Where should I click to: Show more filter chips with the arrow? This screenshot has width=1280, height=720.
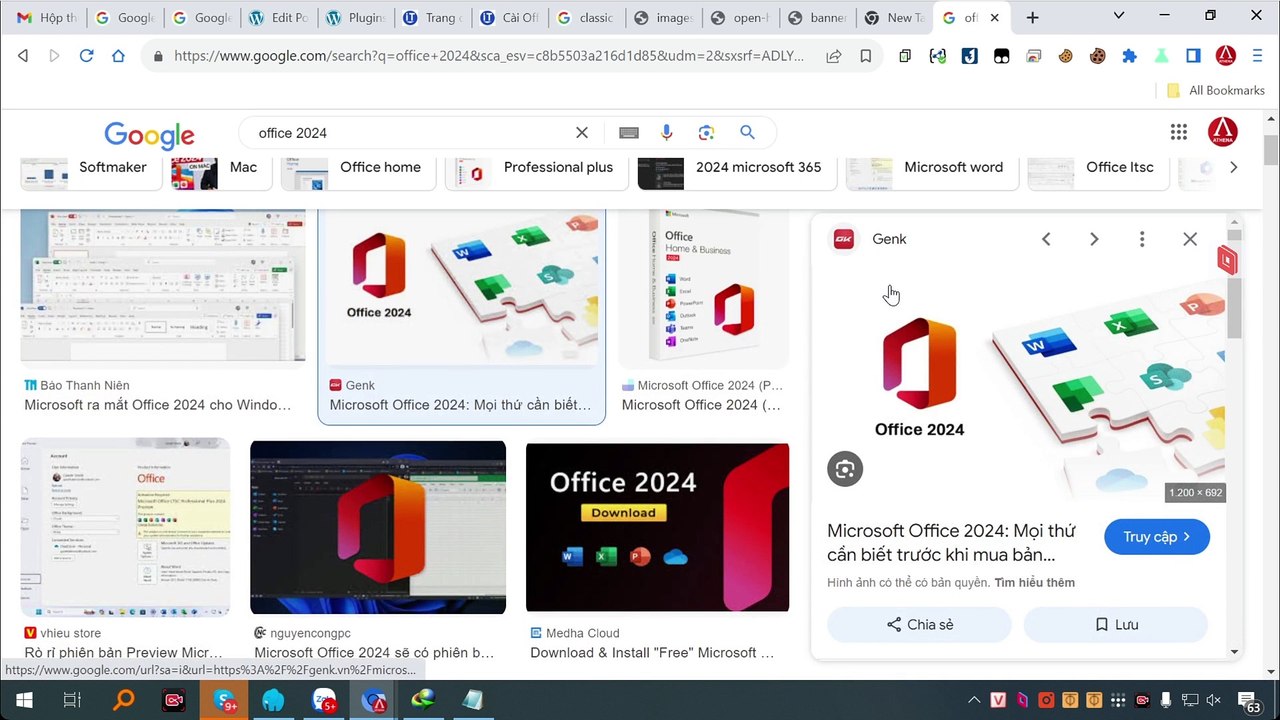[1233, 167]
